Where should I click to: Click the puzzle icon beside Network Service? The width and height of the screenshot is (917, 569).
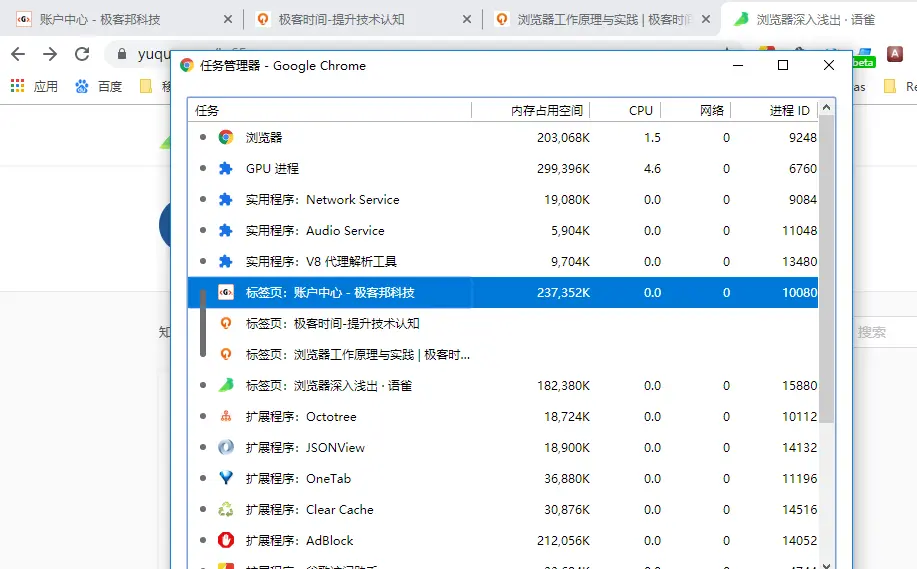pyautogui.click(x=226, y=199)
